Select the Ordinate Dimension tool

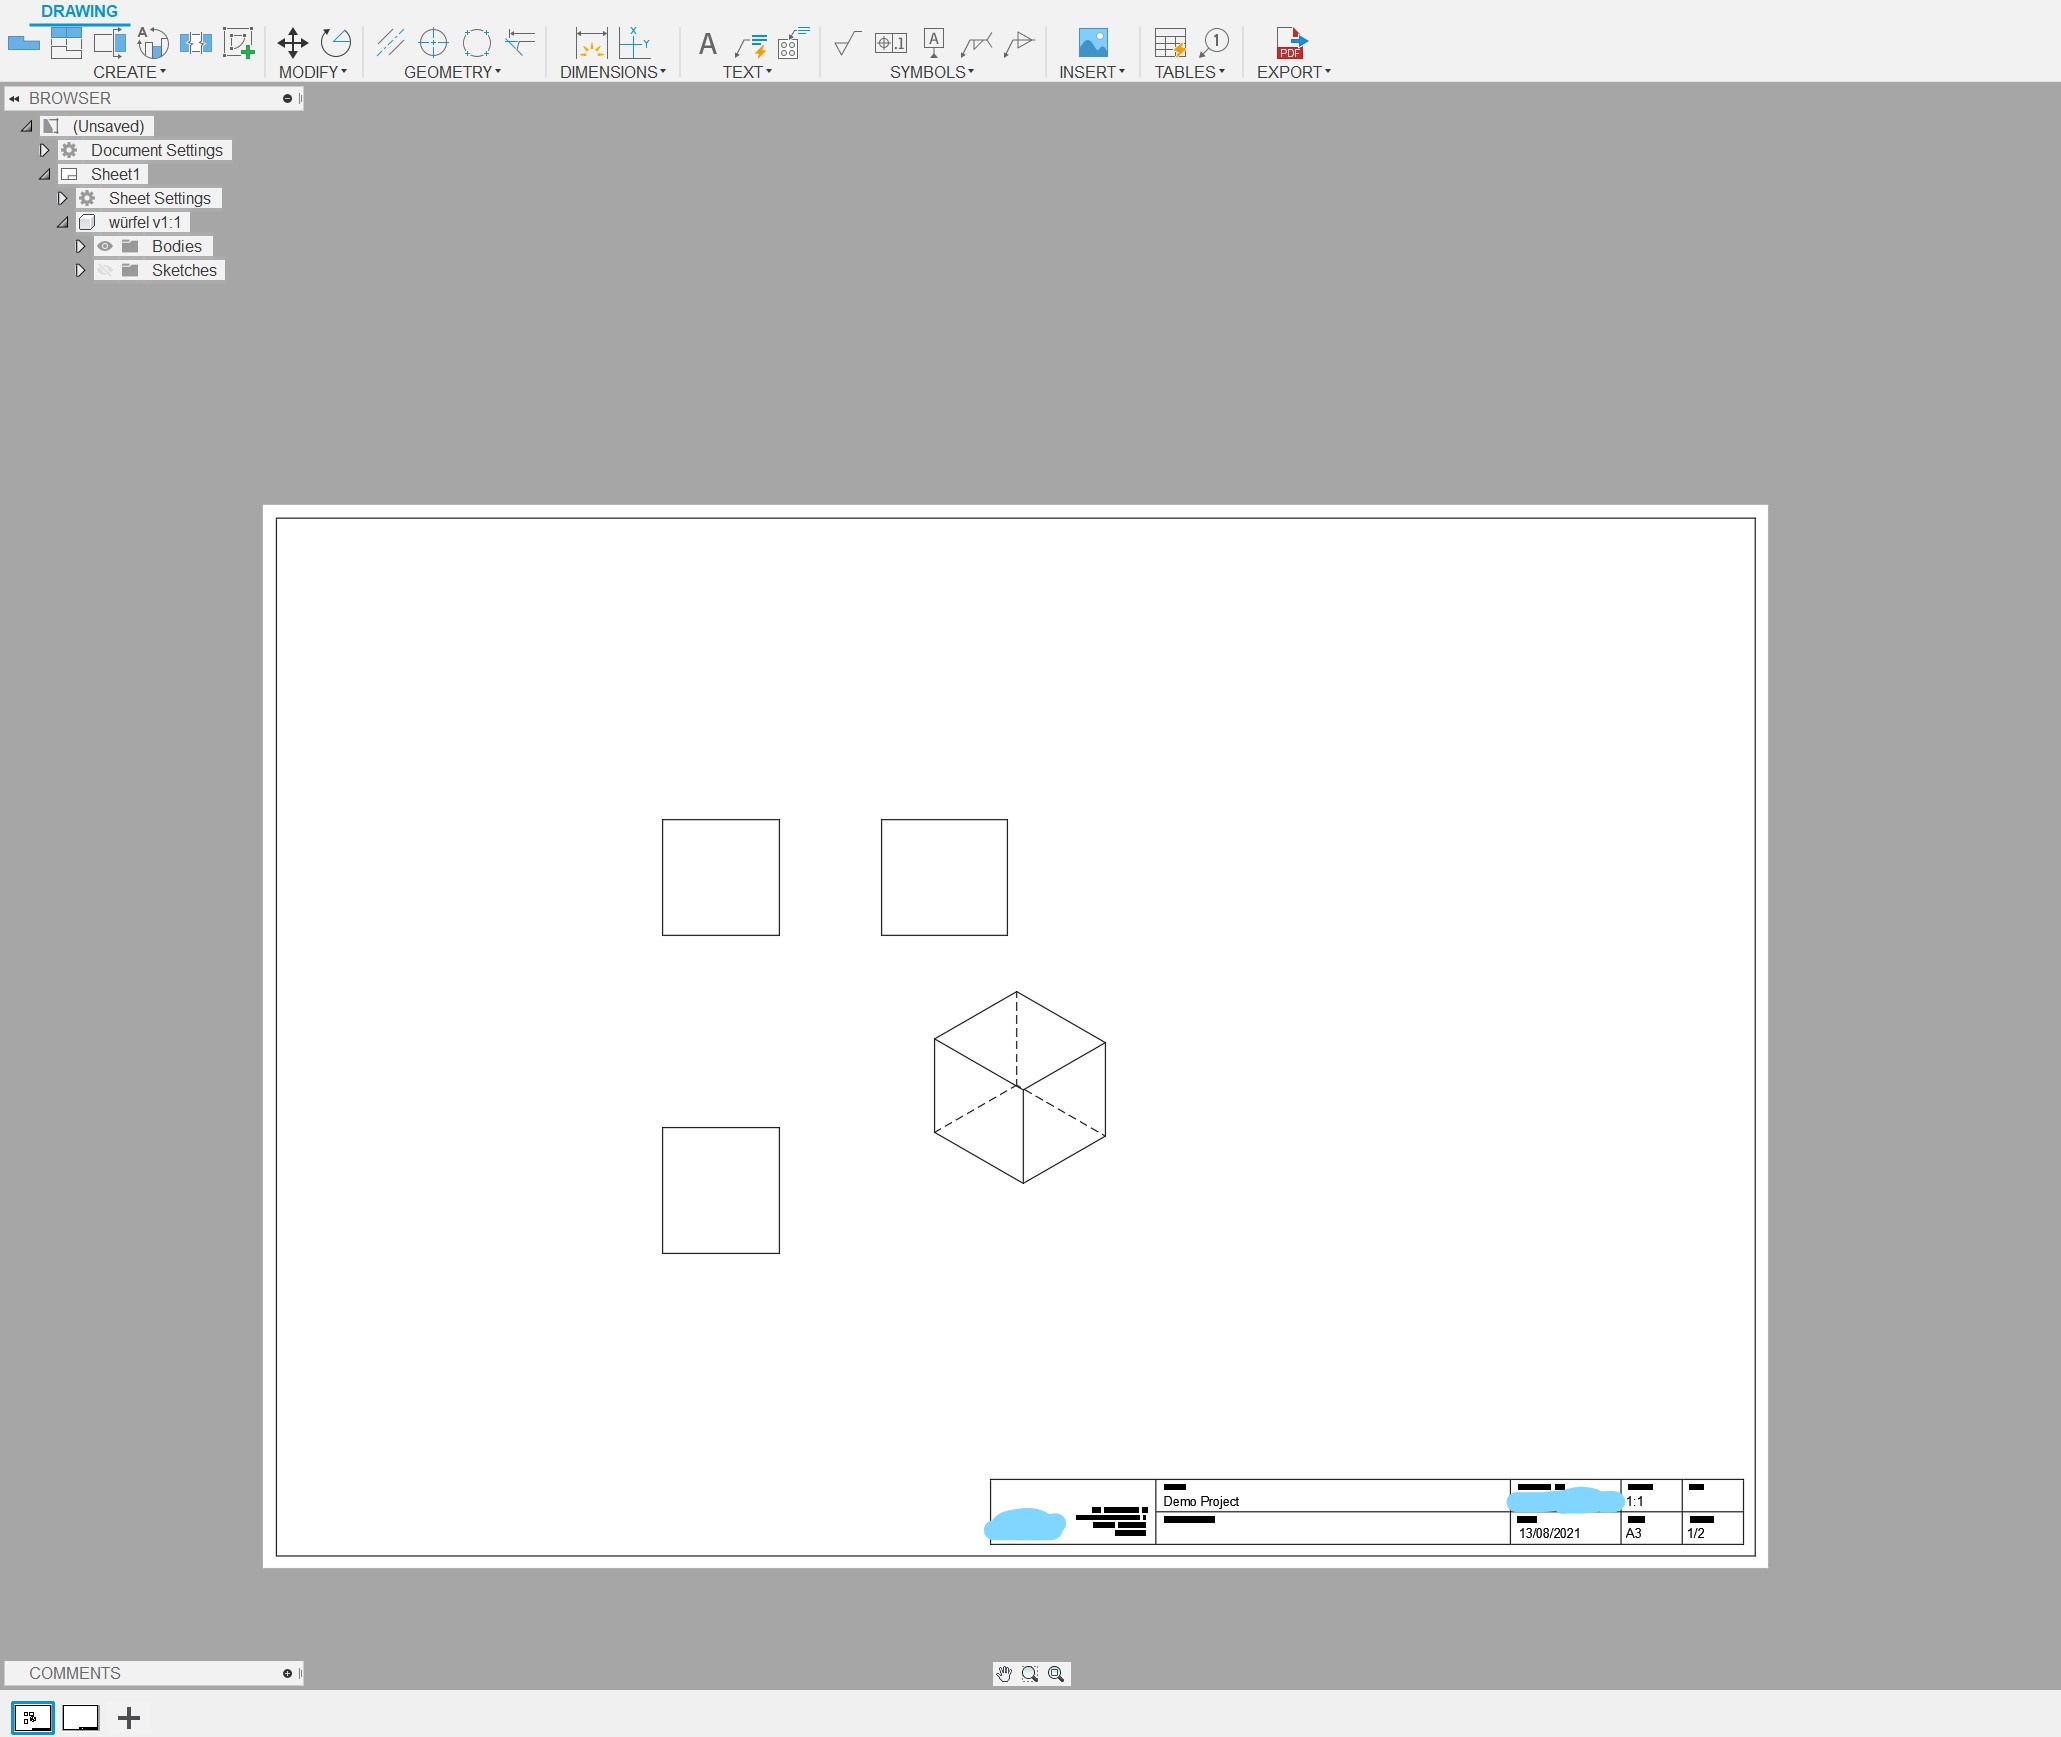tap(634, 43)
